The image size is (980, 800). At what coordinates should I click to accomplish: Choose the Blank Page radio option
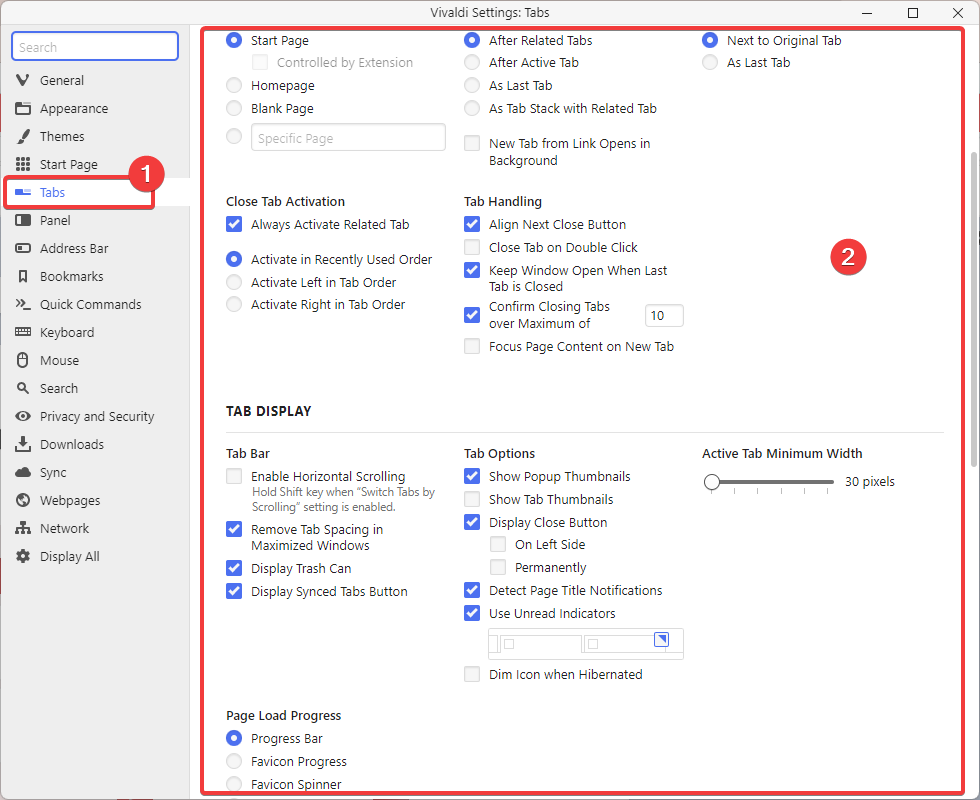234,108
